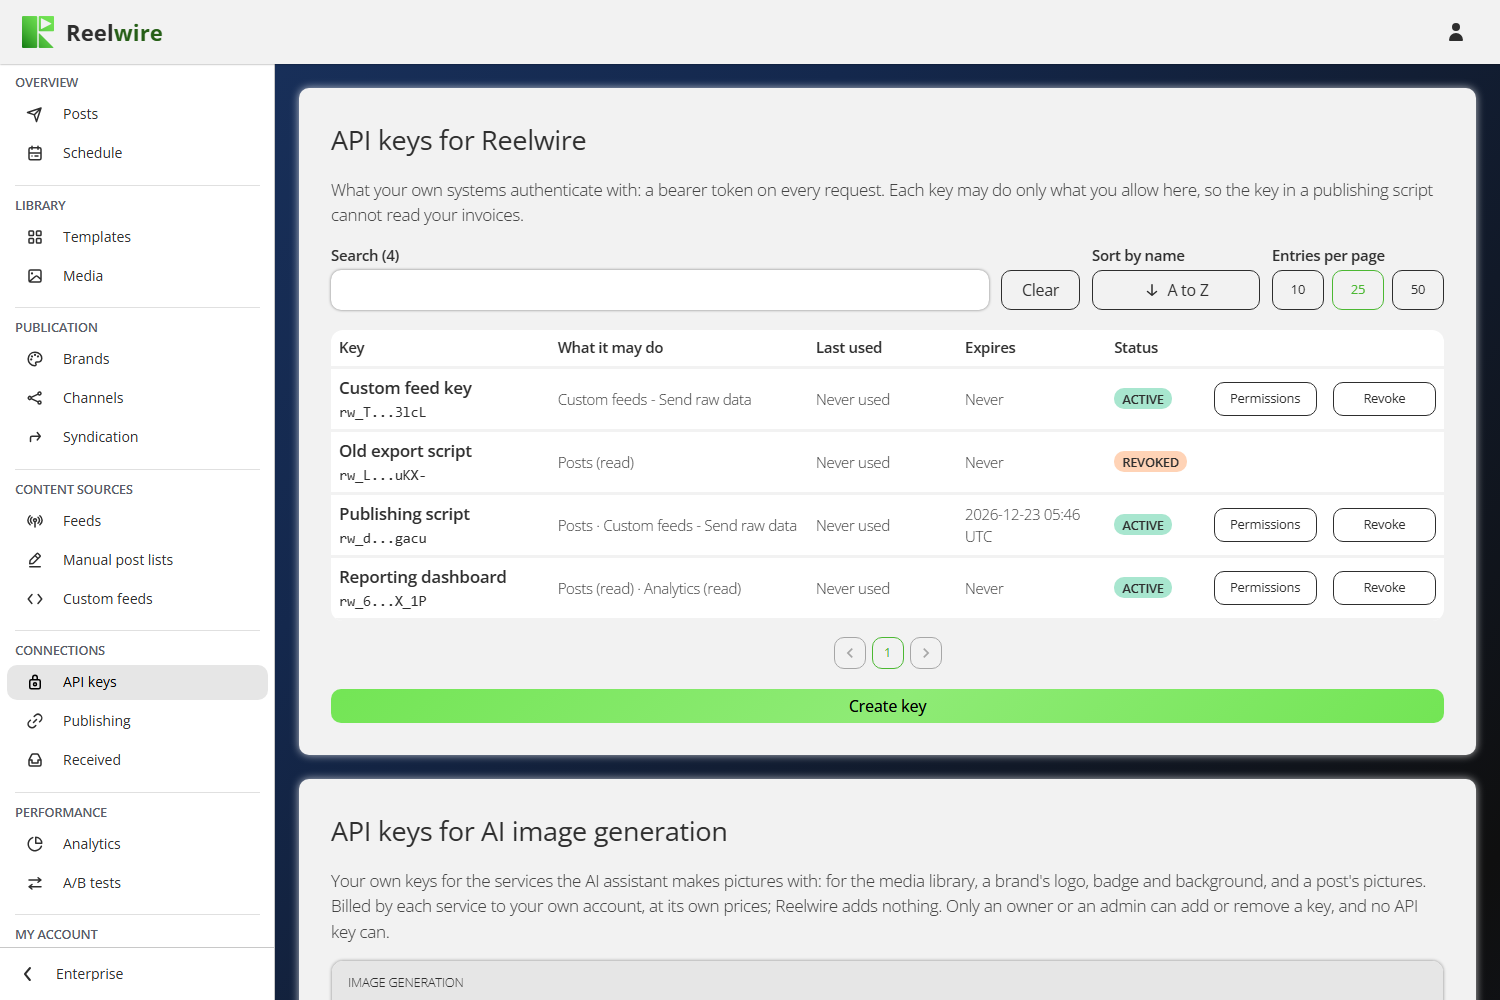1500x1000 pixels.
Task: Open Syndication page
Action: pos(137,437)
